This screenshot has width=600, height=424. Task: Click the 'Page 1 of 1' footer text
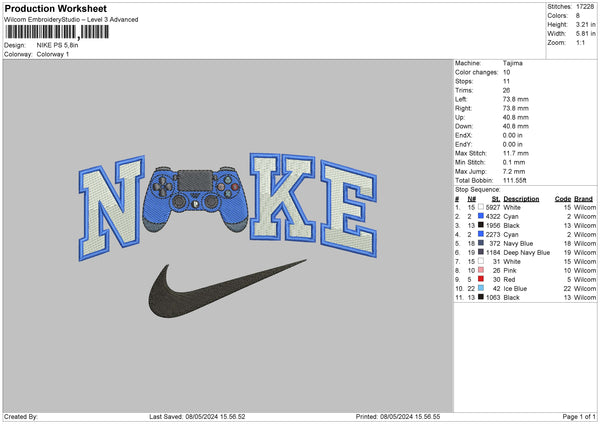[x=579, y=417]
